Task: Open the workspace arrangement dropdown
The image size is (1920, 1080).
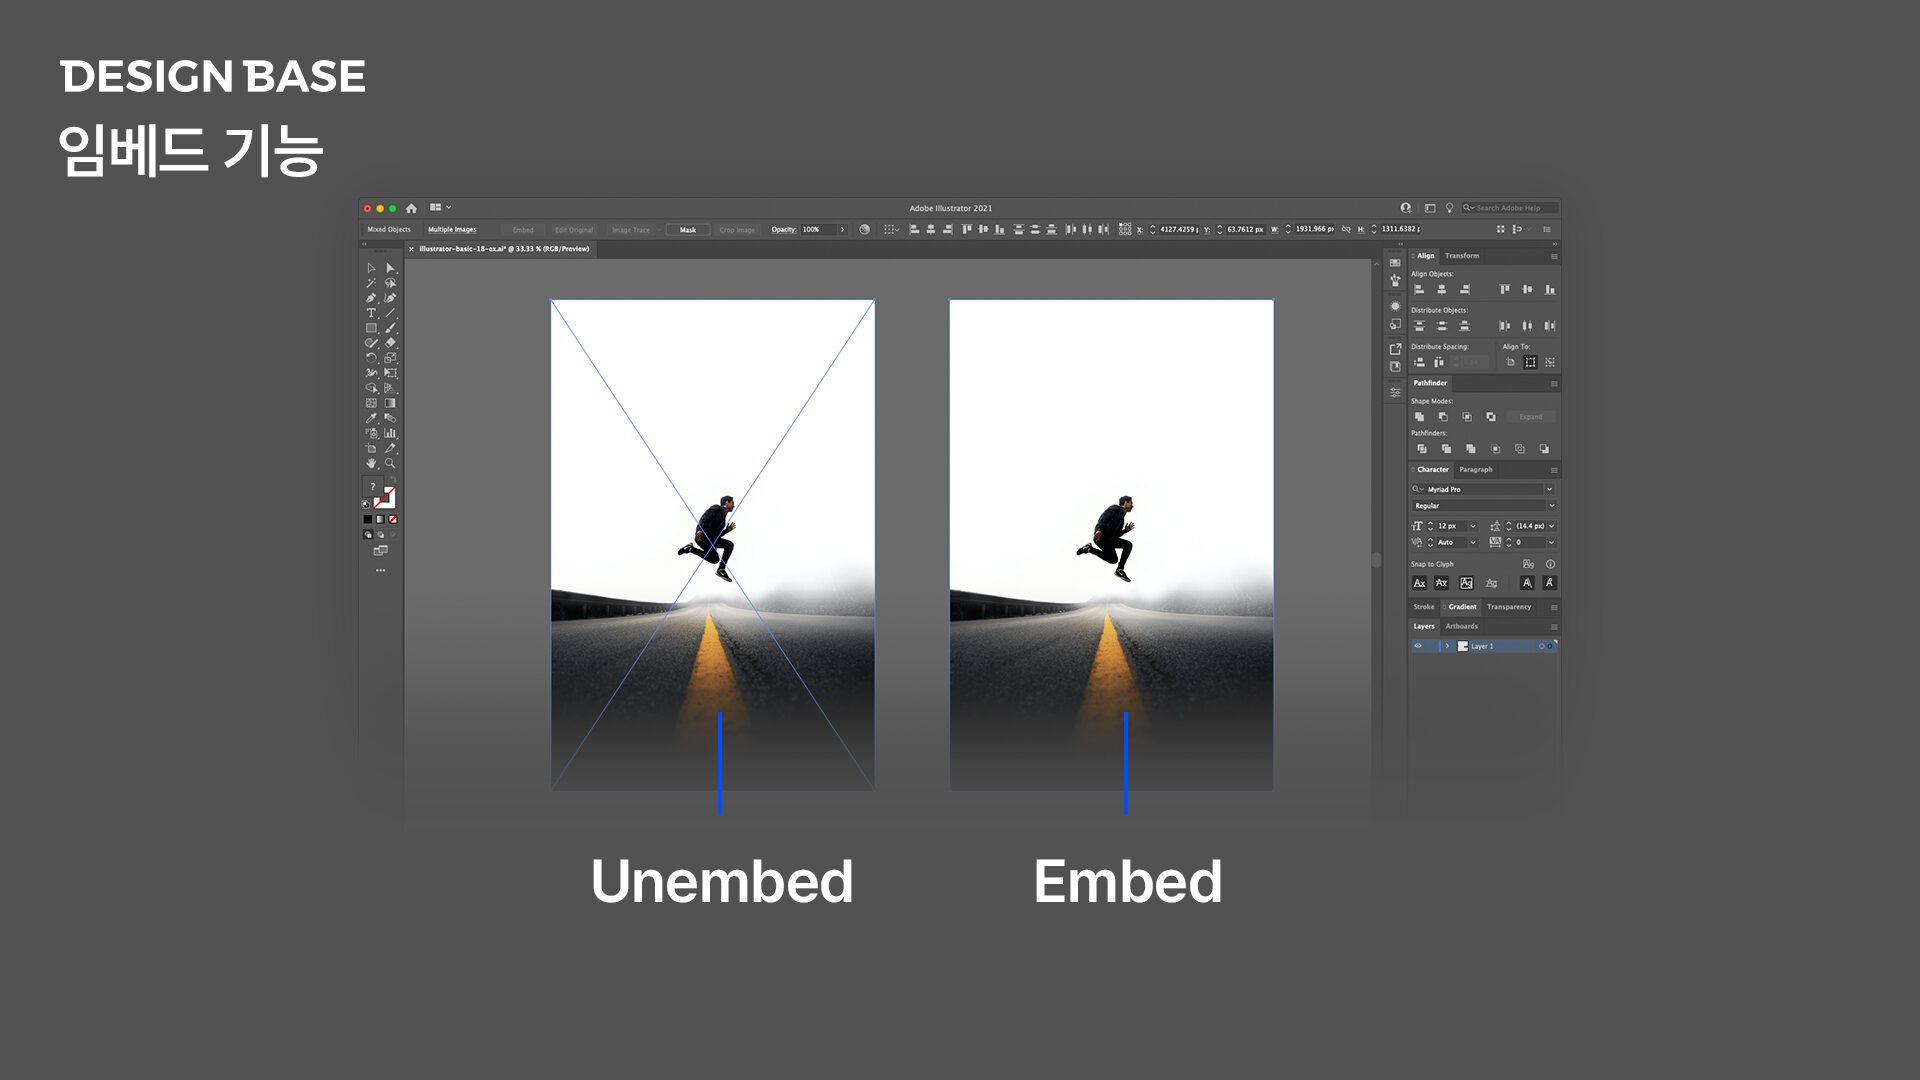Action: (x=440, y=208)
